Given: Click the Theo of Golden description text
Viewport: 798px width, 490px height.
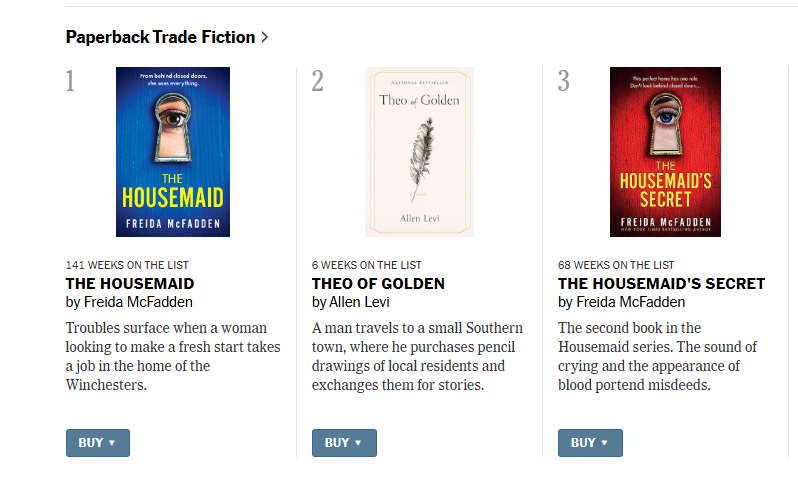Looking at the screenshot, I should coord(417,357).
